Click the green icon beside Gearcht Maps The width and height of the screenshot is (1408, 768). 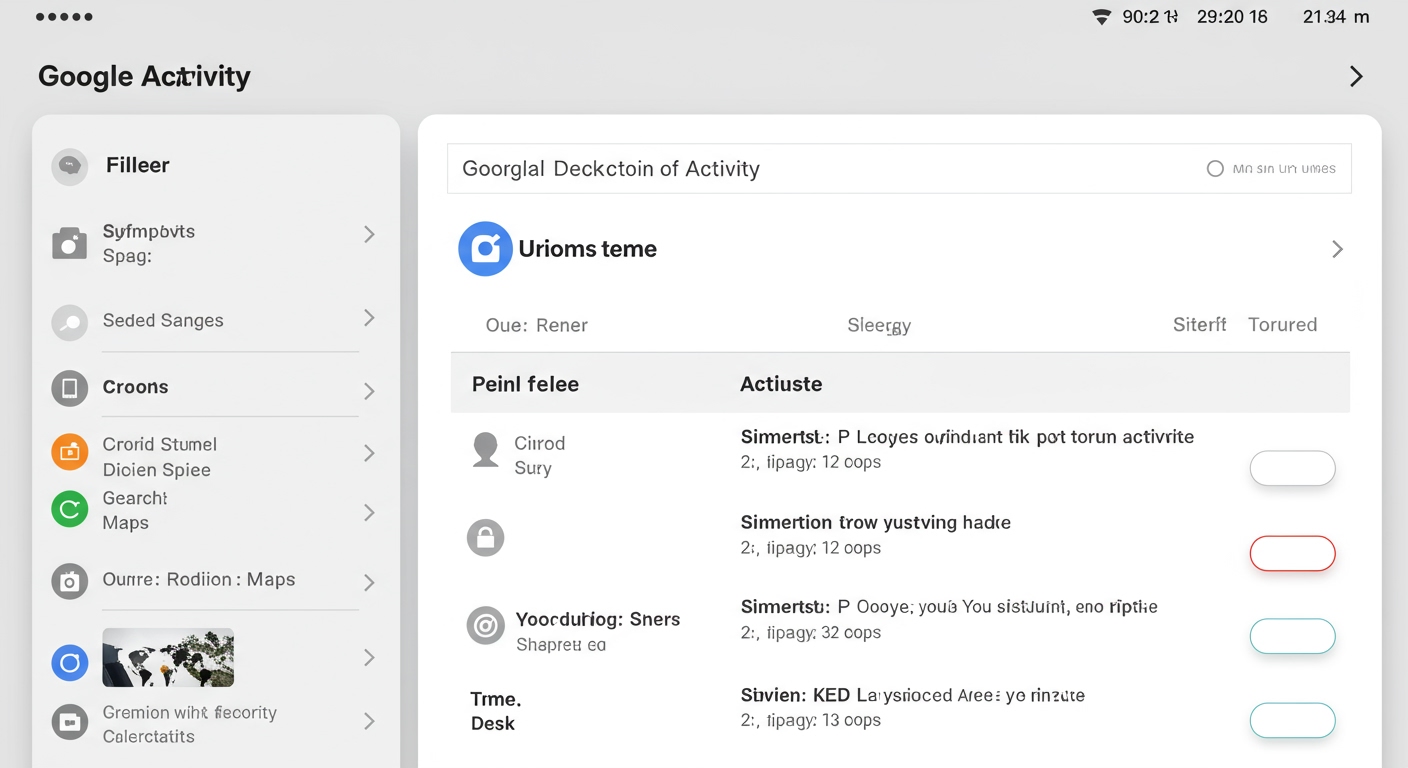[69, 510]
